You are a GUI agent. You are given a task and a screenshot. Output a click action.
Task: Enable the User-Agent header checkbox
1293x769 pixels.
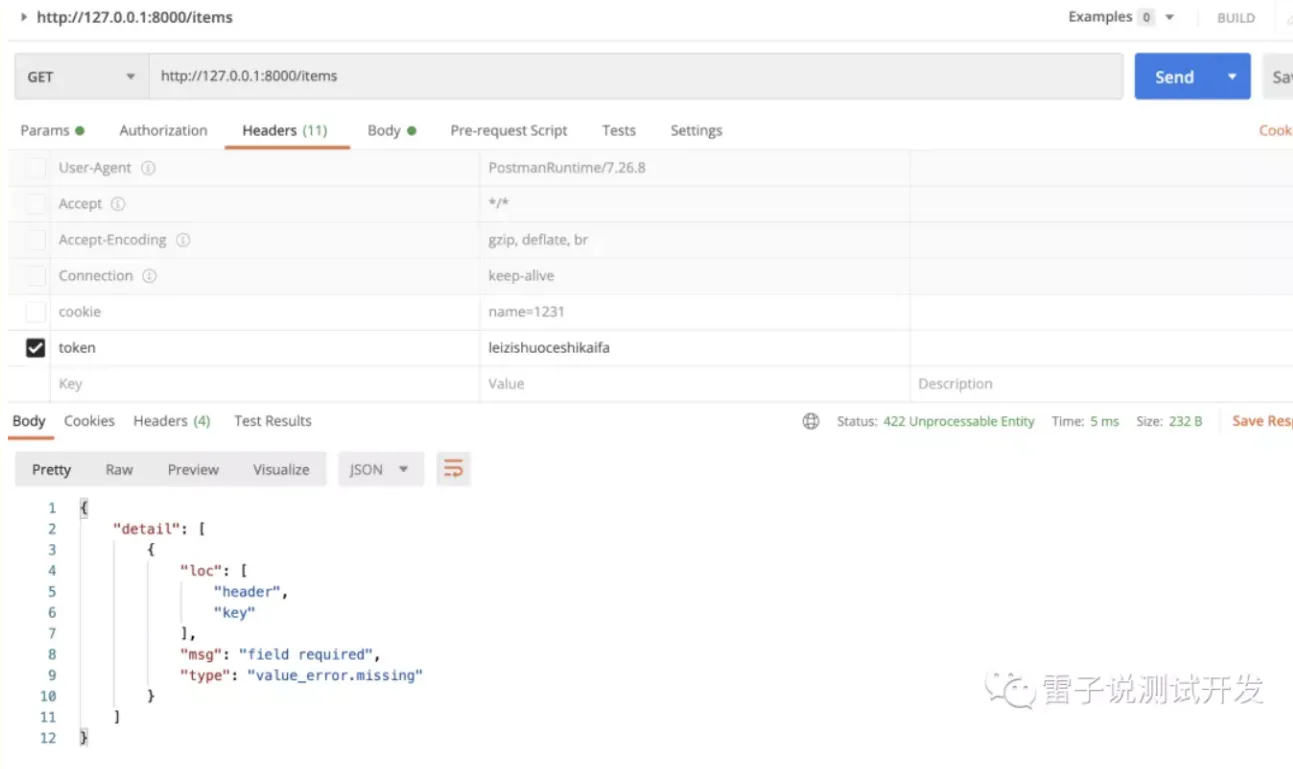36,168
